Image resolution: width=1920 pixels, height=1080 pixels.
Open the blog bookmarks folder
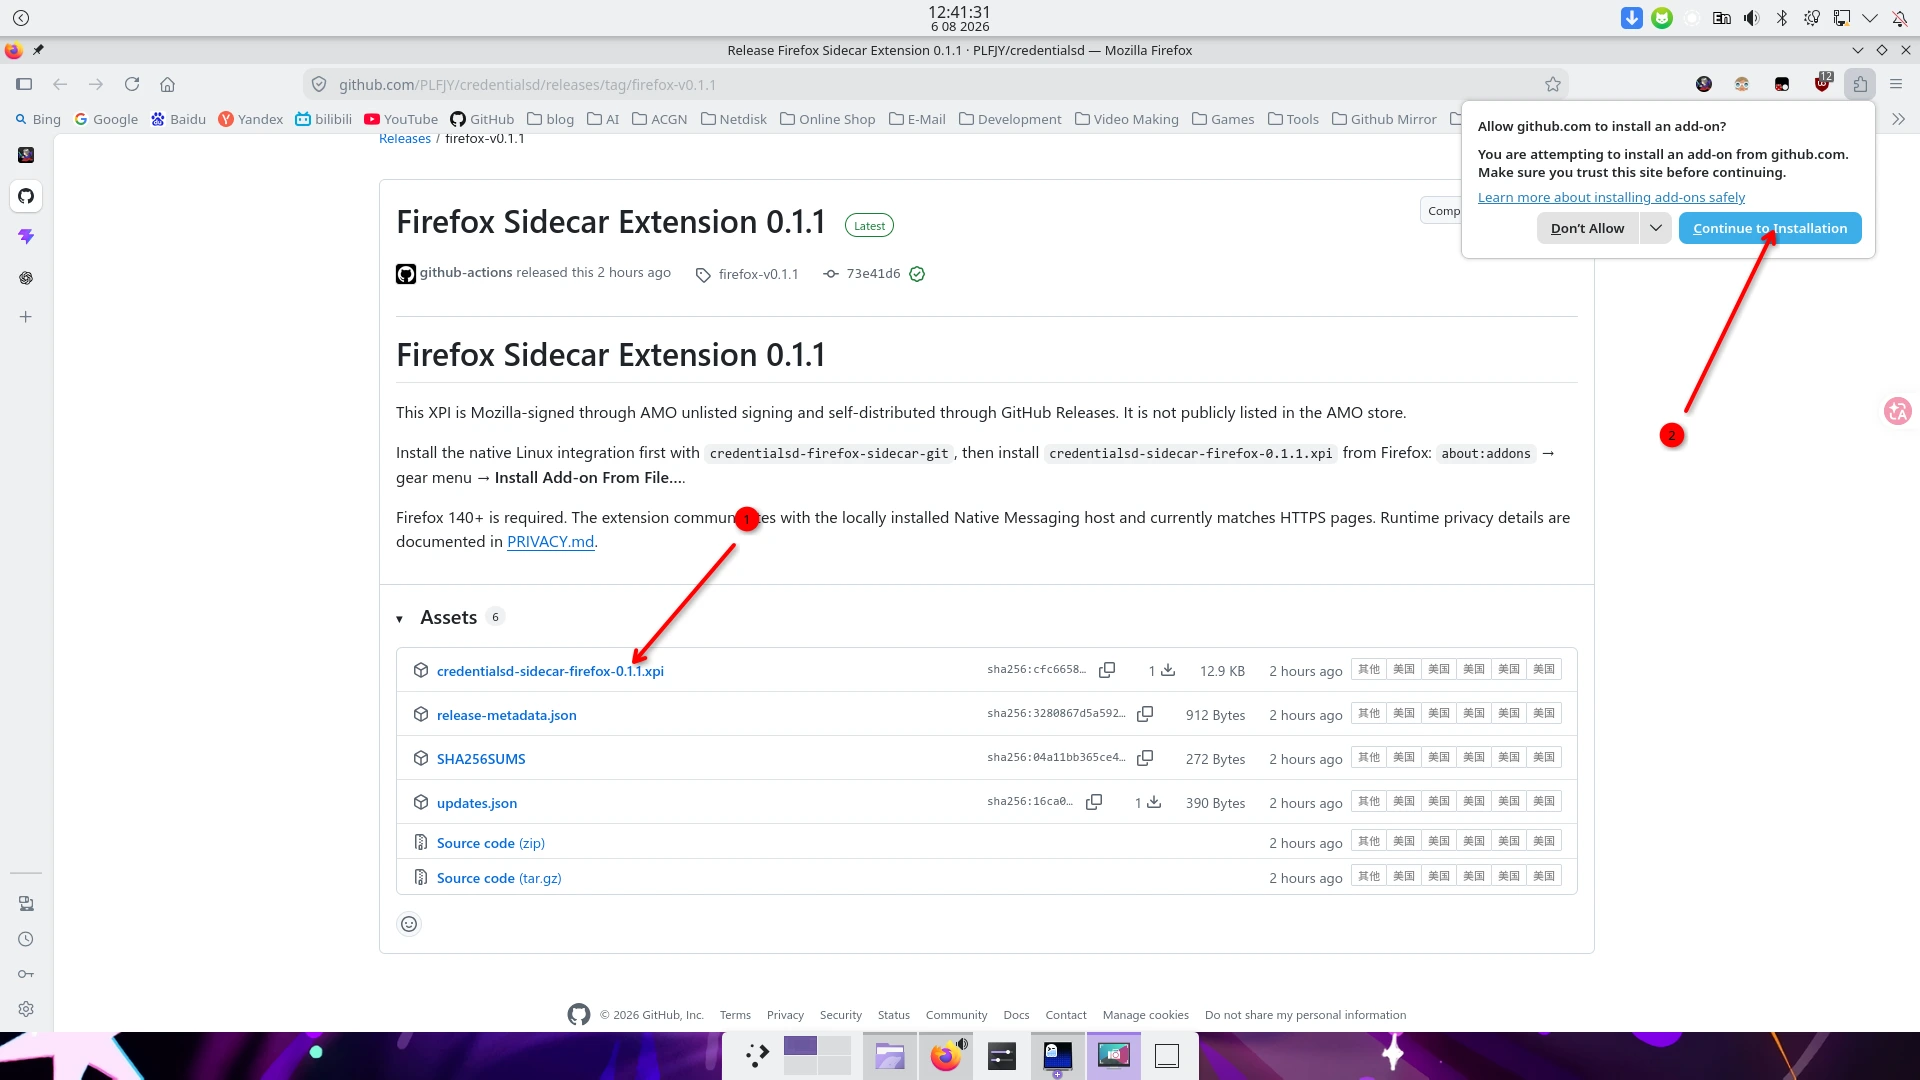550,119
